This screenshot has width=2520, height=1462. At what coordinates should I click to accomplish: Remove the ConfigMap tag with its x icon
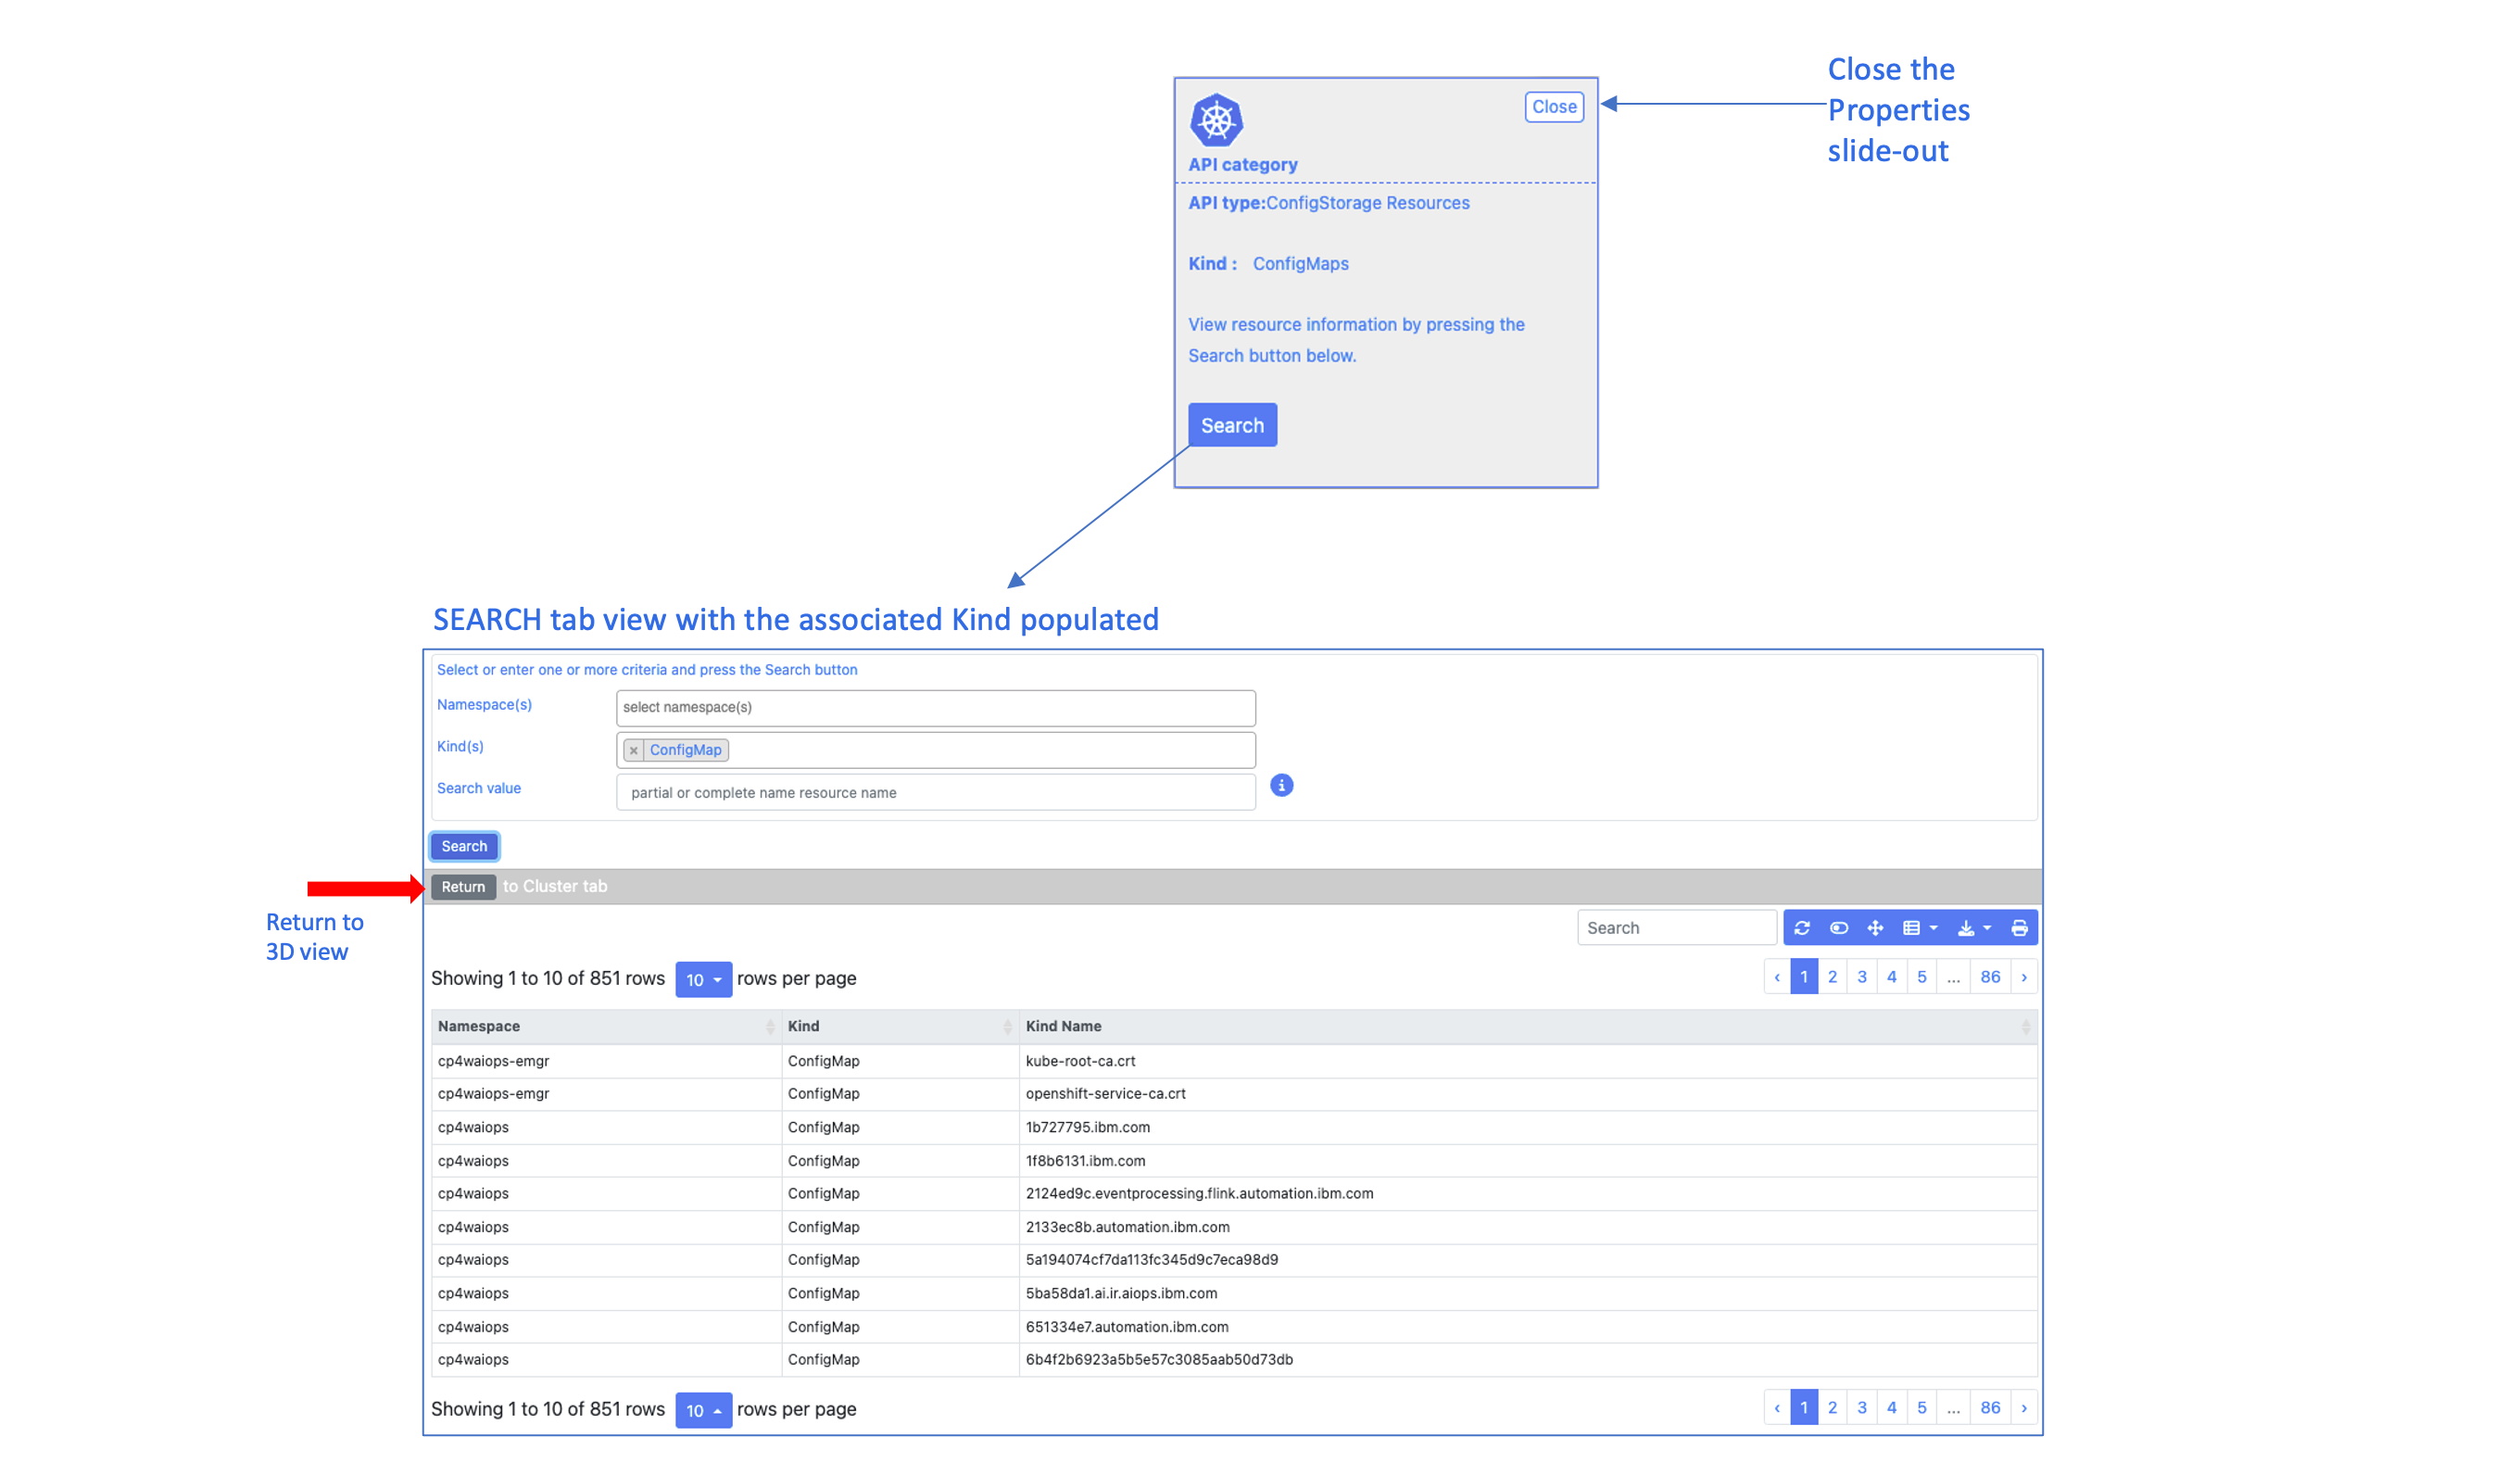click(633, 750)
